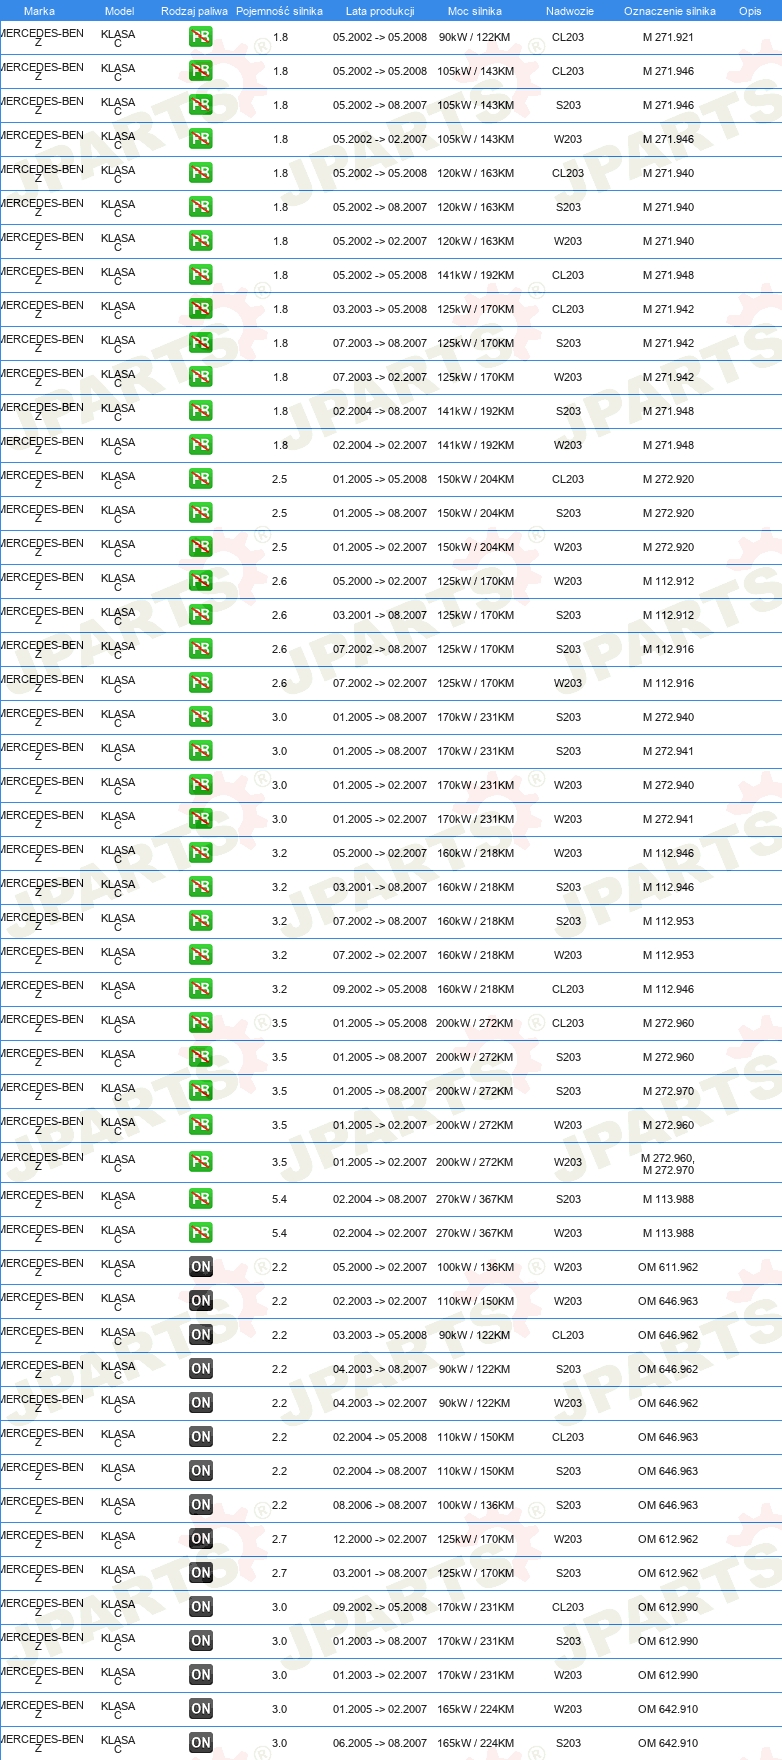This screenshot has height=1760, width=782.
Task: Click diesel ON icon for S203 OM 642.910 row
Action: pos(201,1743)
